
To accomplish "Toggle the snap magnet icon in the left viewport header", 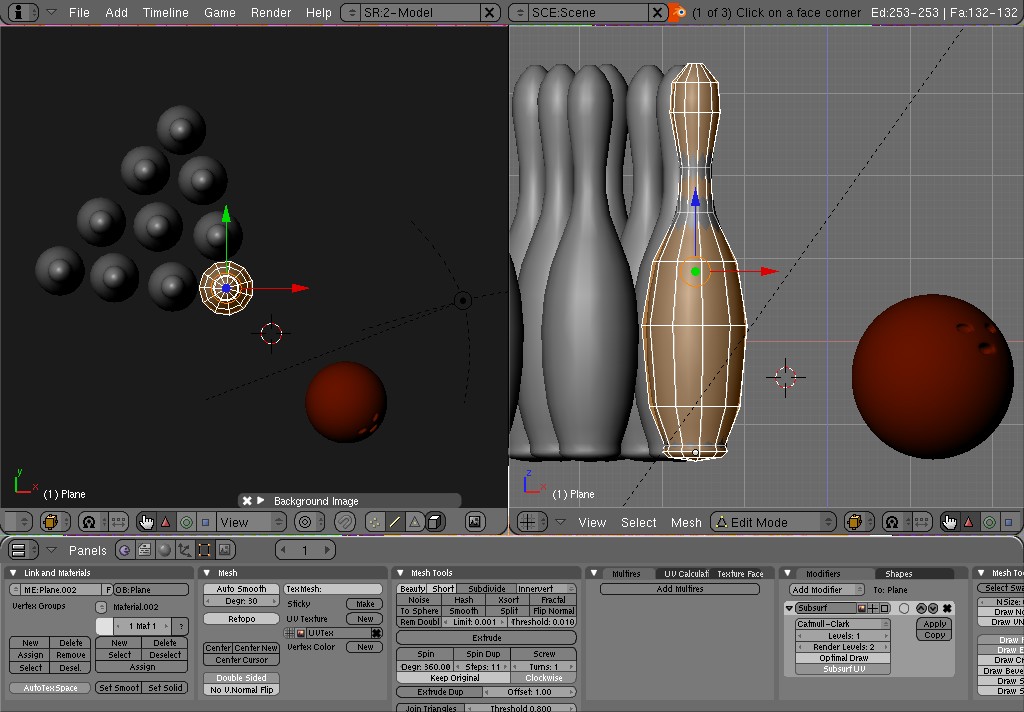I will pyautogui.click(x=345, y=522).
